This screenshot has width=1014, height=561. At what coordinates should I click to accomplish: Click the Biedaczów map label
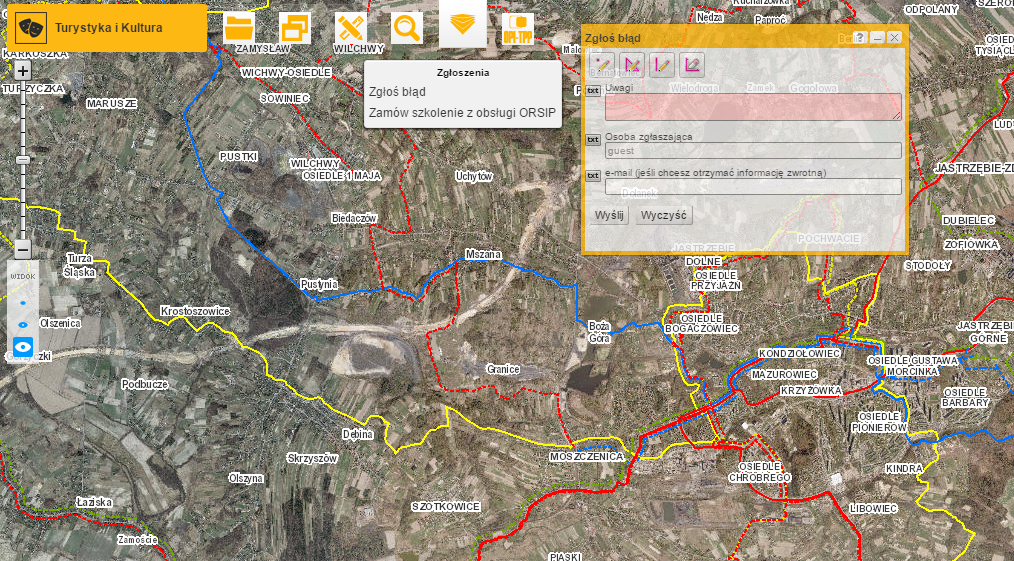354,218
